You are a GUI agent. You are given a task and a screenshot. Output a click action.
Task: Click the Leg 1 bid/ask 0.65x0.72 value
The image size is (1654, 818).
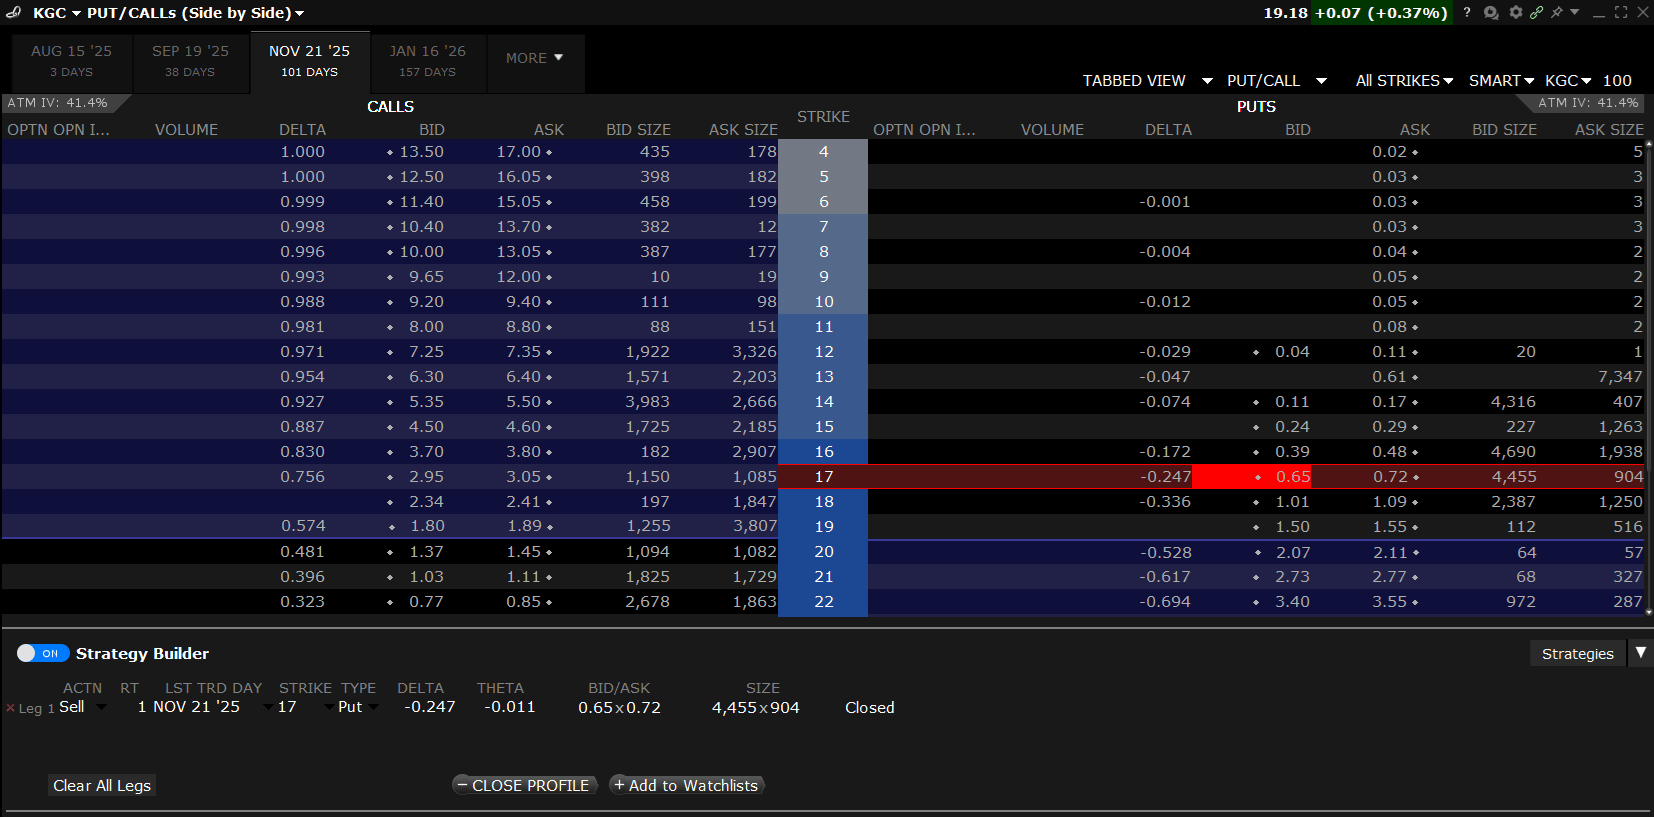[619, 708]
